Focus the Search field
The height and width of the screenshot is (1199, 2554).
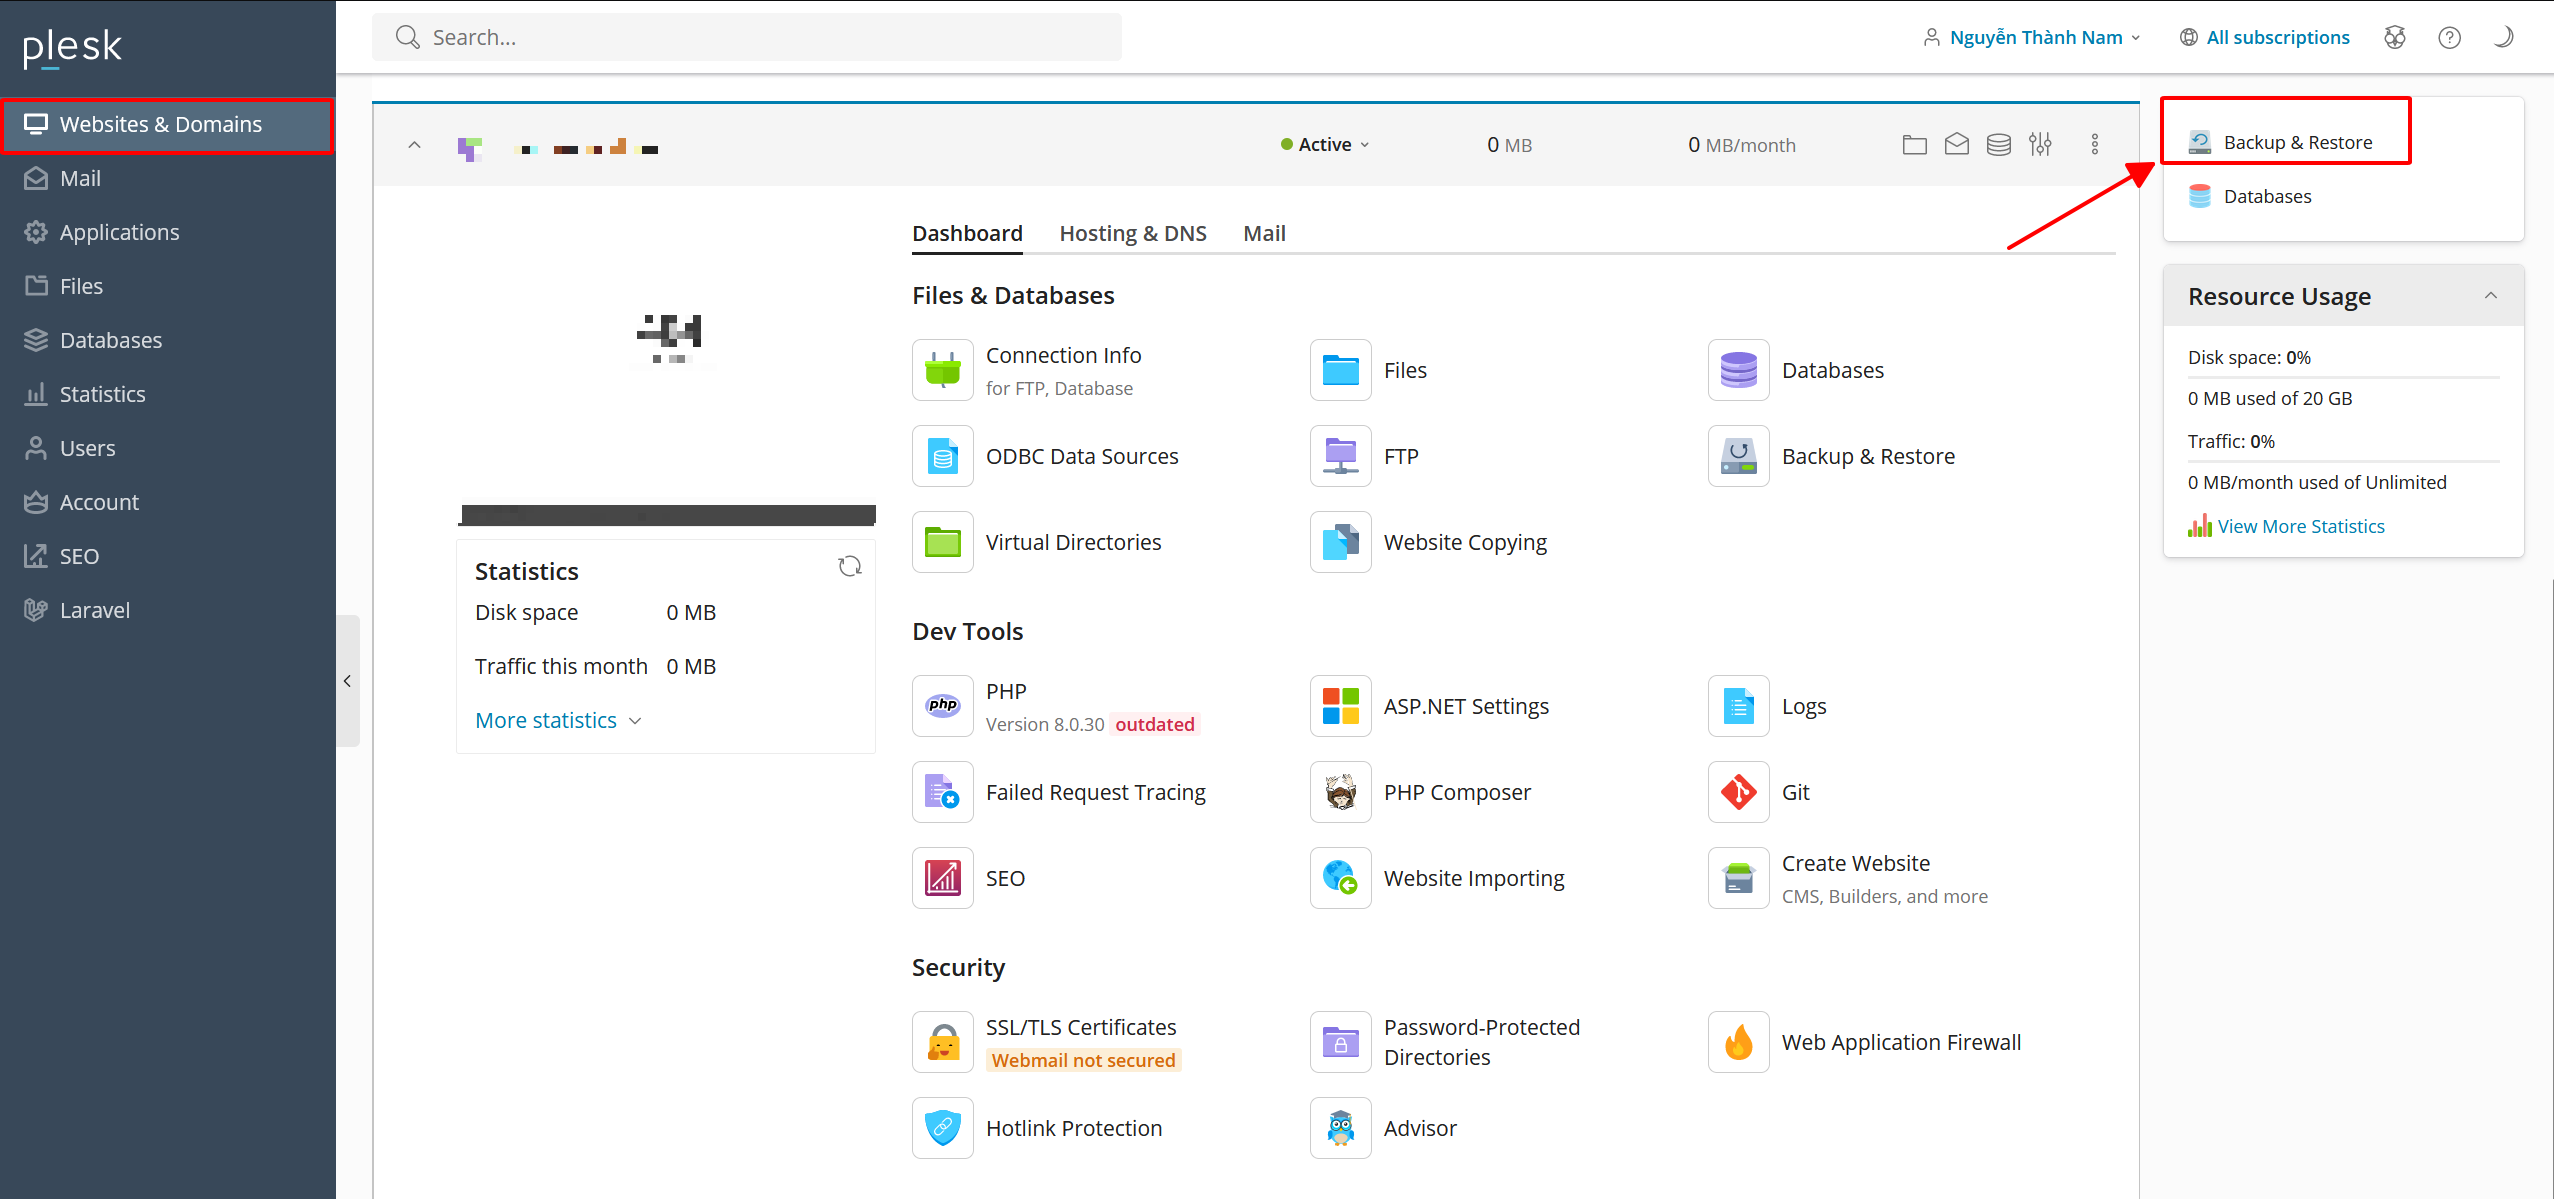point(746,37)
